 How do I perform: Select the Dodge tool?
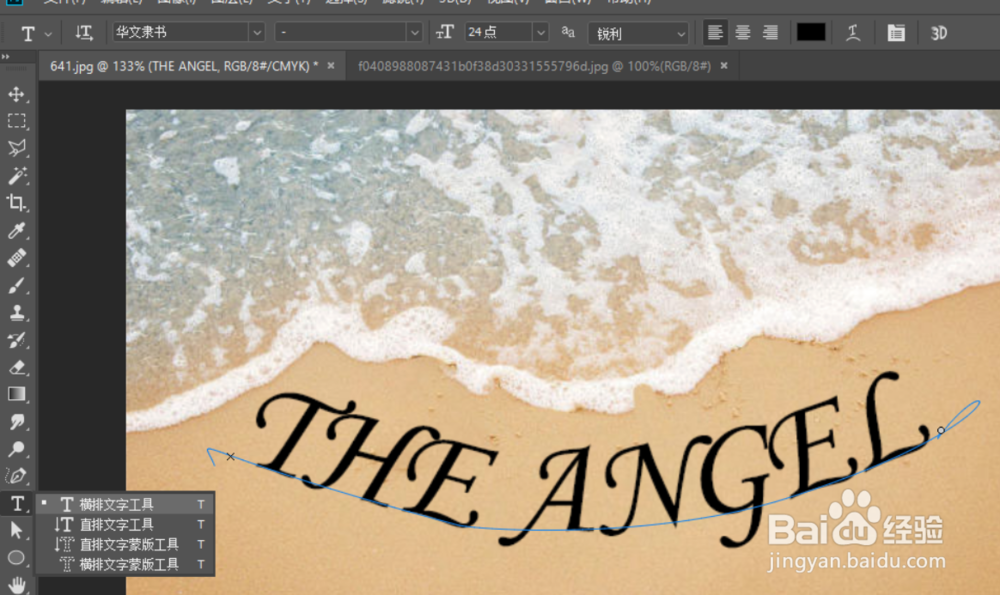[x=17, y=449]
